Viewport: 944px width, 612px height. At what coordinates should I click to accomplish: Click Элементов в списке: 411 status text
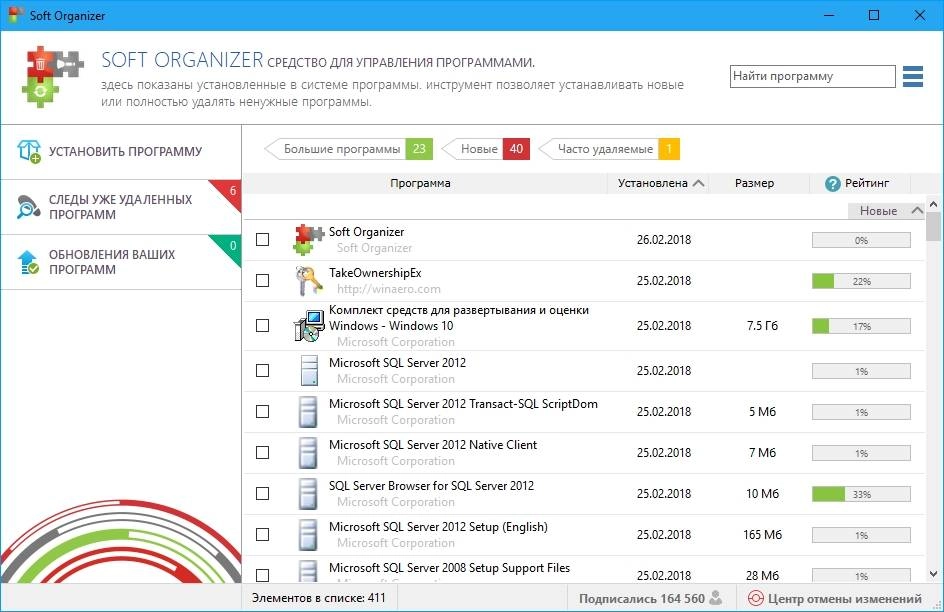pos(318,598)
